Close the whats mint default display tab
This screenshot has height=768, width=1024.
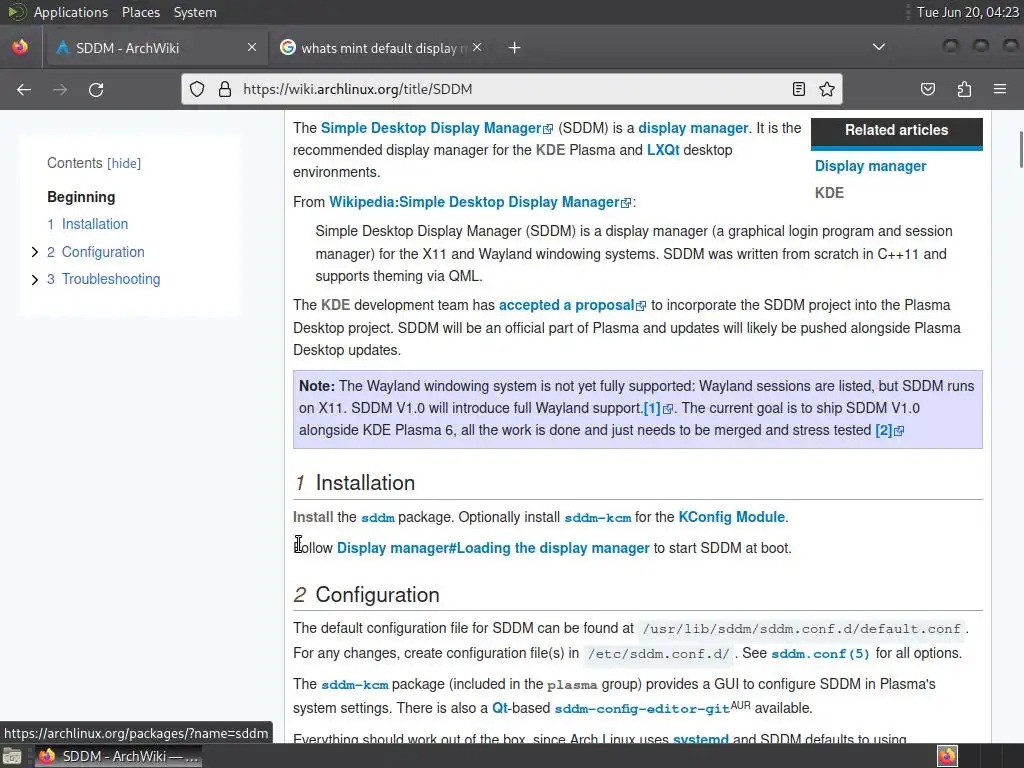(477, 48)
